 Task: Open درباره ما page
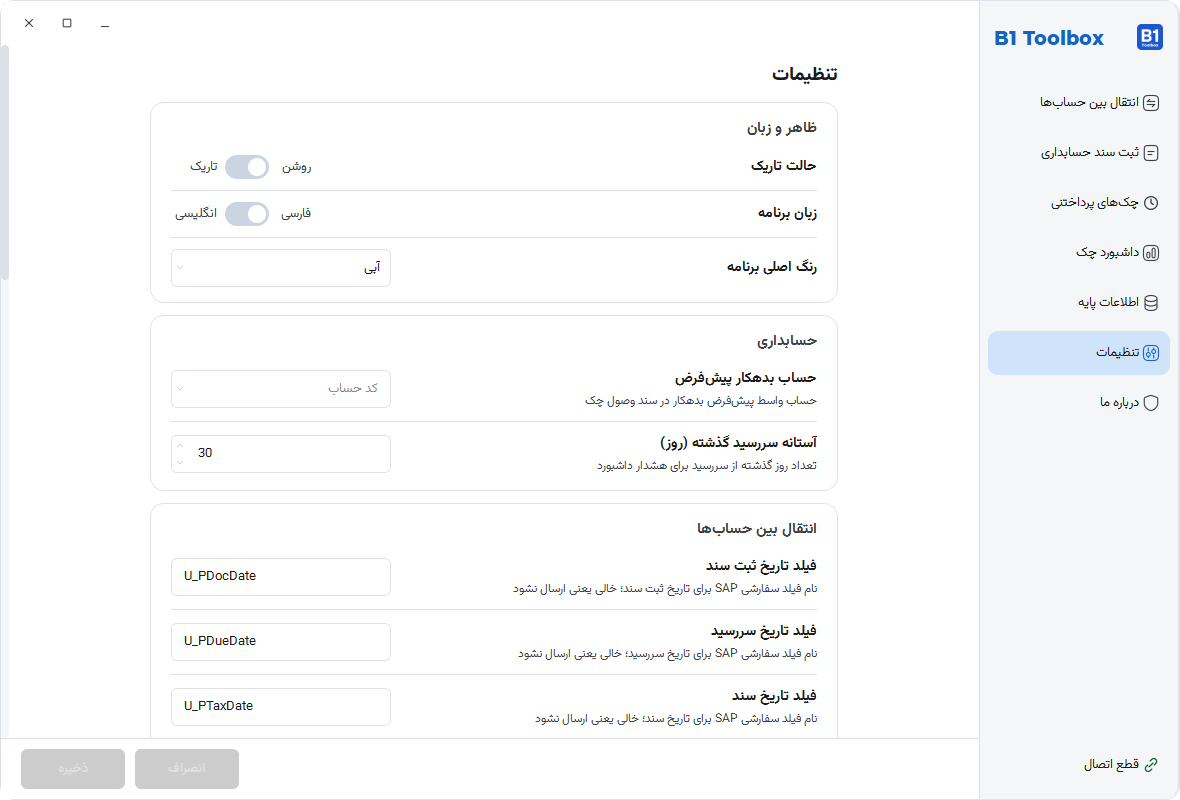[x=1078, y=403]
